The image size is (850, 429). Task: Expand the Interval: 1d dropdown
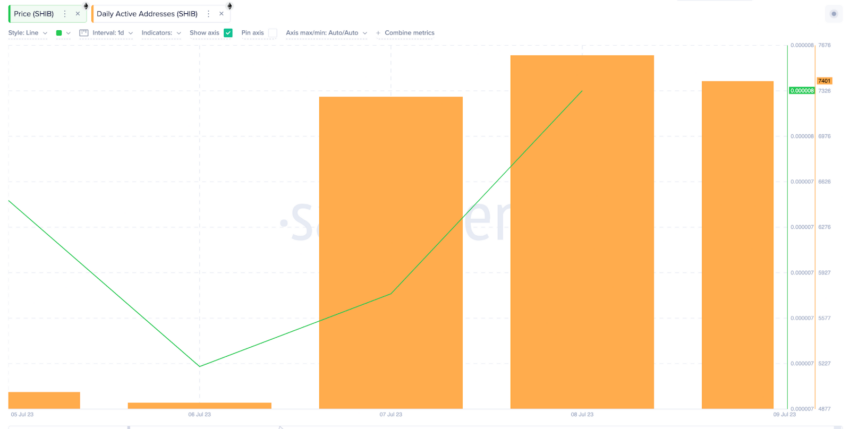pyautogui.click(x=112, y=33)
